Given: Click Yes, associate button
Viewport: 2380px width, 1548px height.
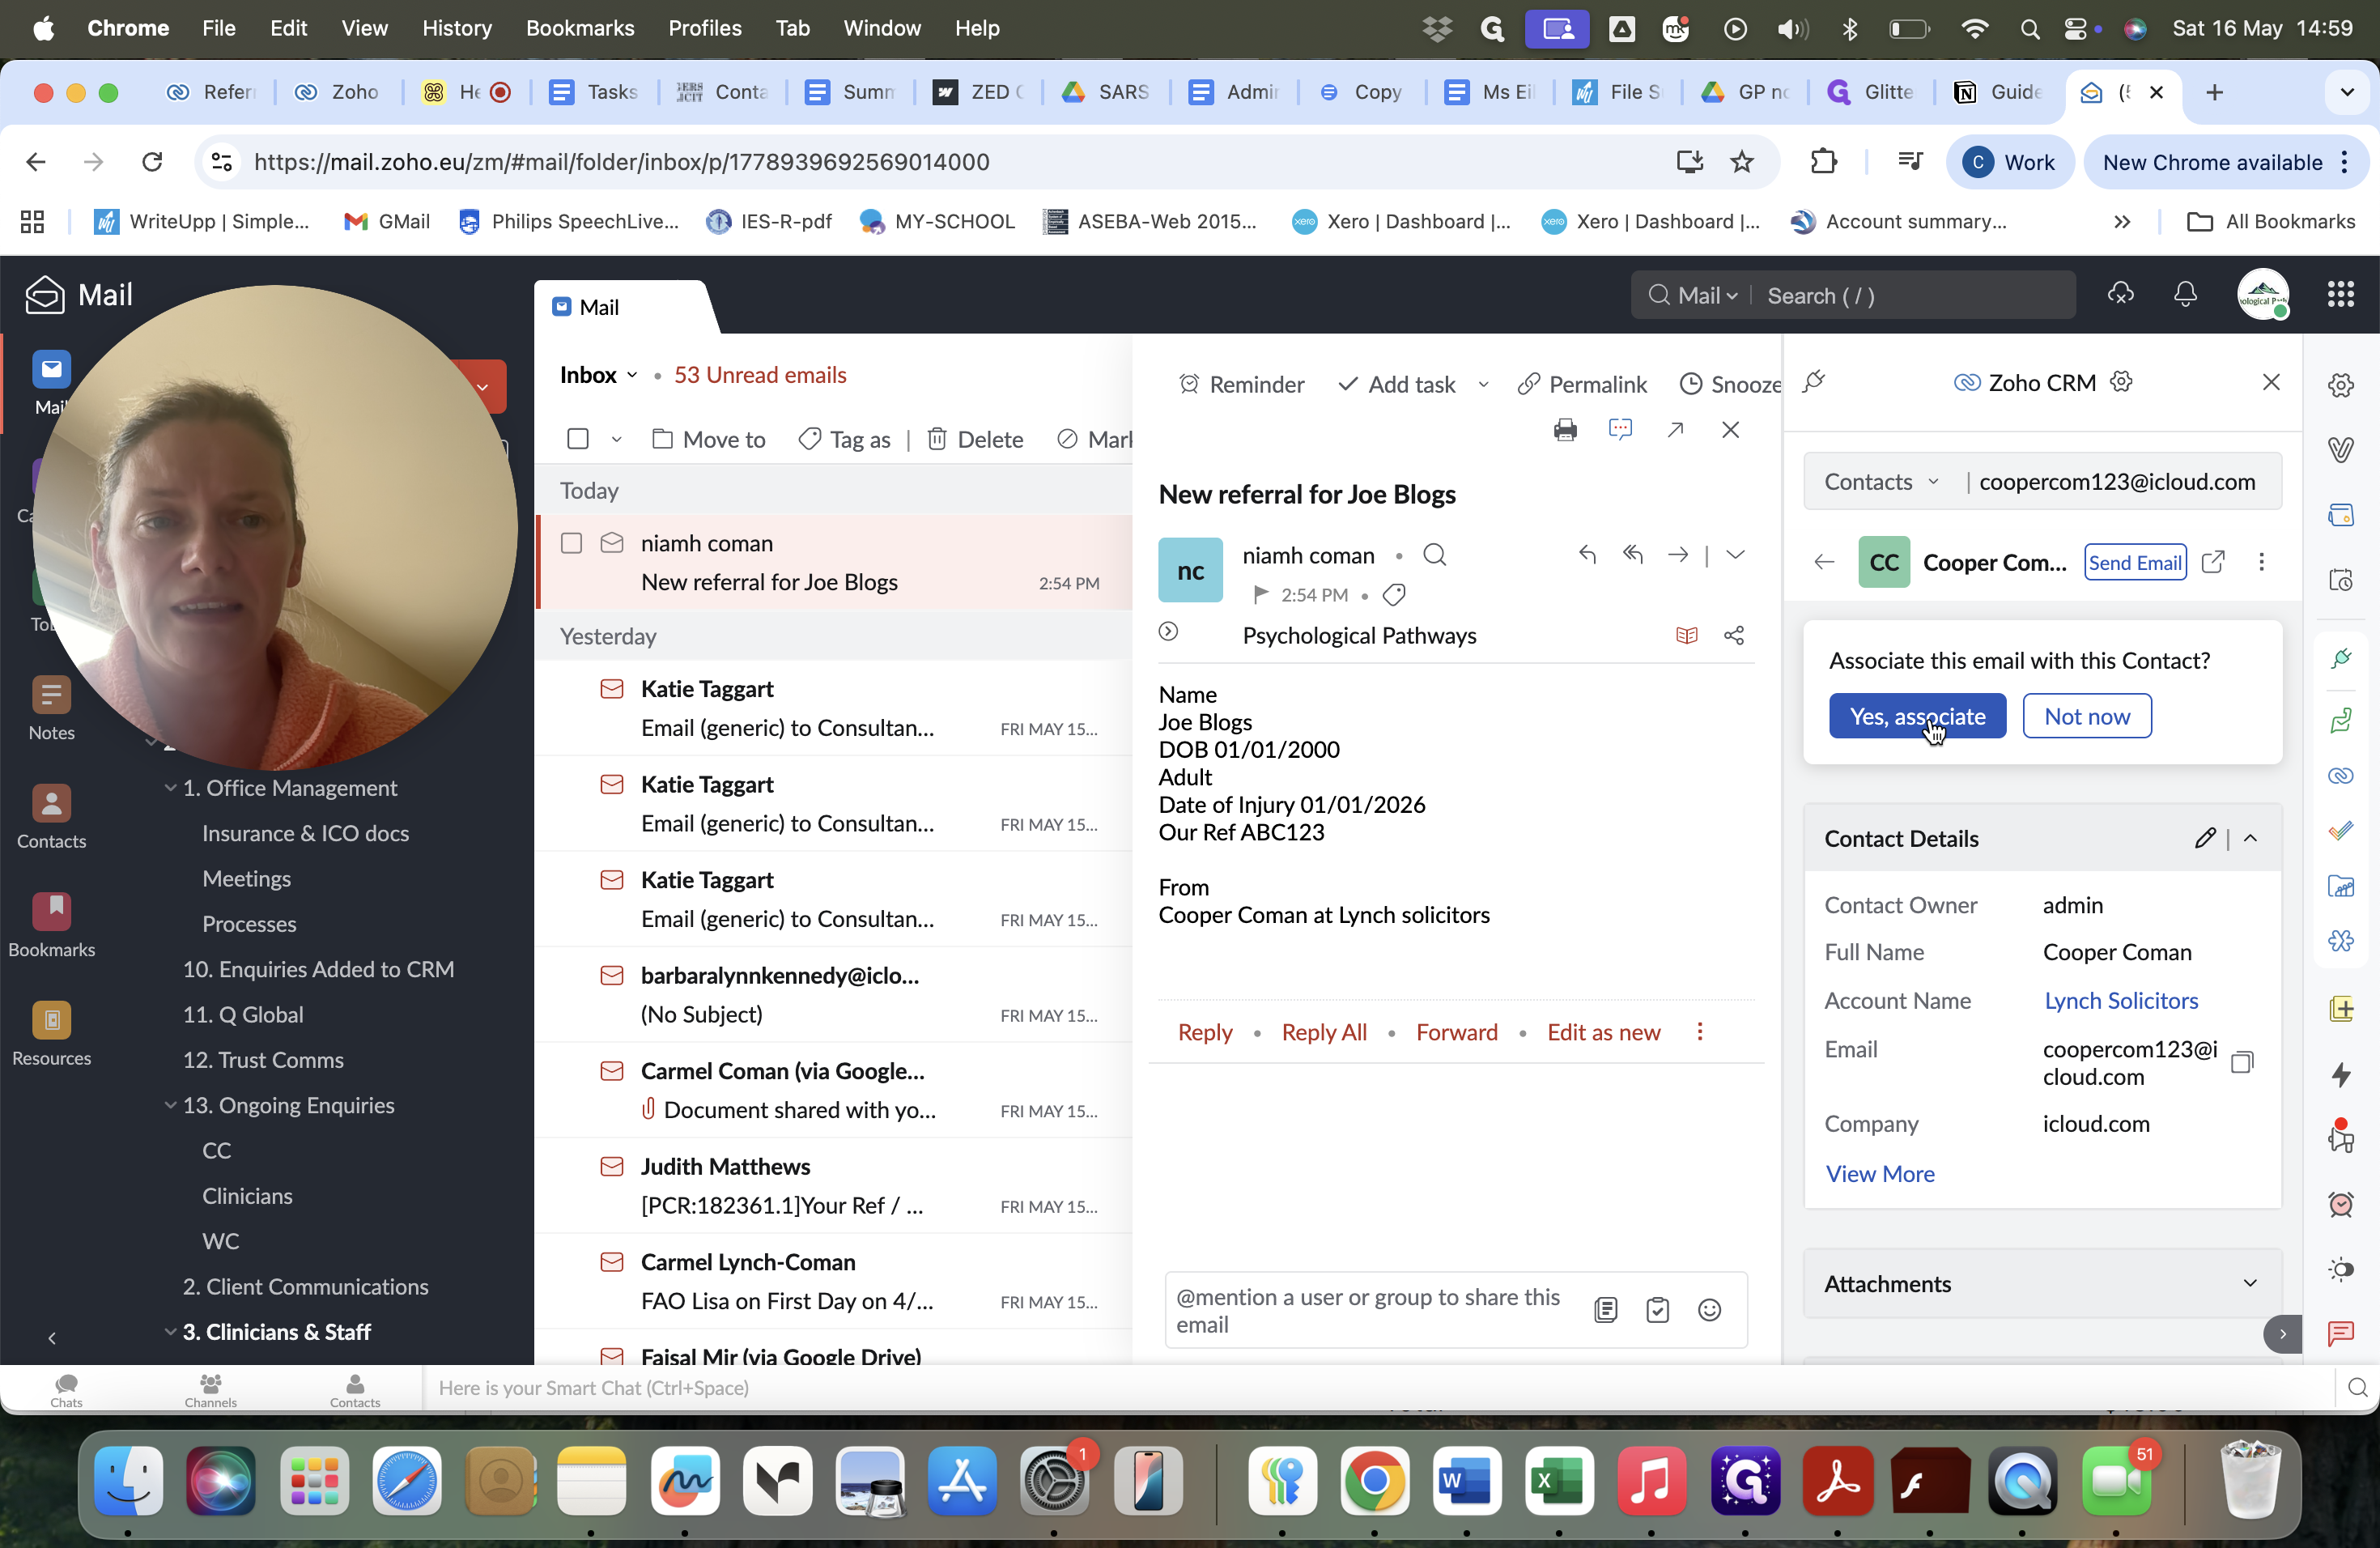Looking at the screenshot, I should [x=1917, y=716].
